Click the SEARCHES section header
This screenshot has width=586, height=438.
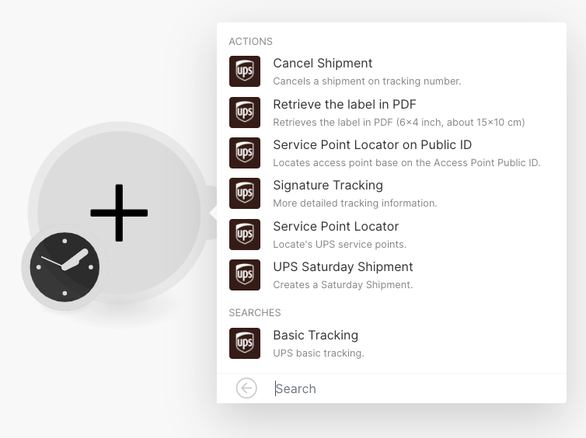tap(255, 313)
